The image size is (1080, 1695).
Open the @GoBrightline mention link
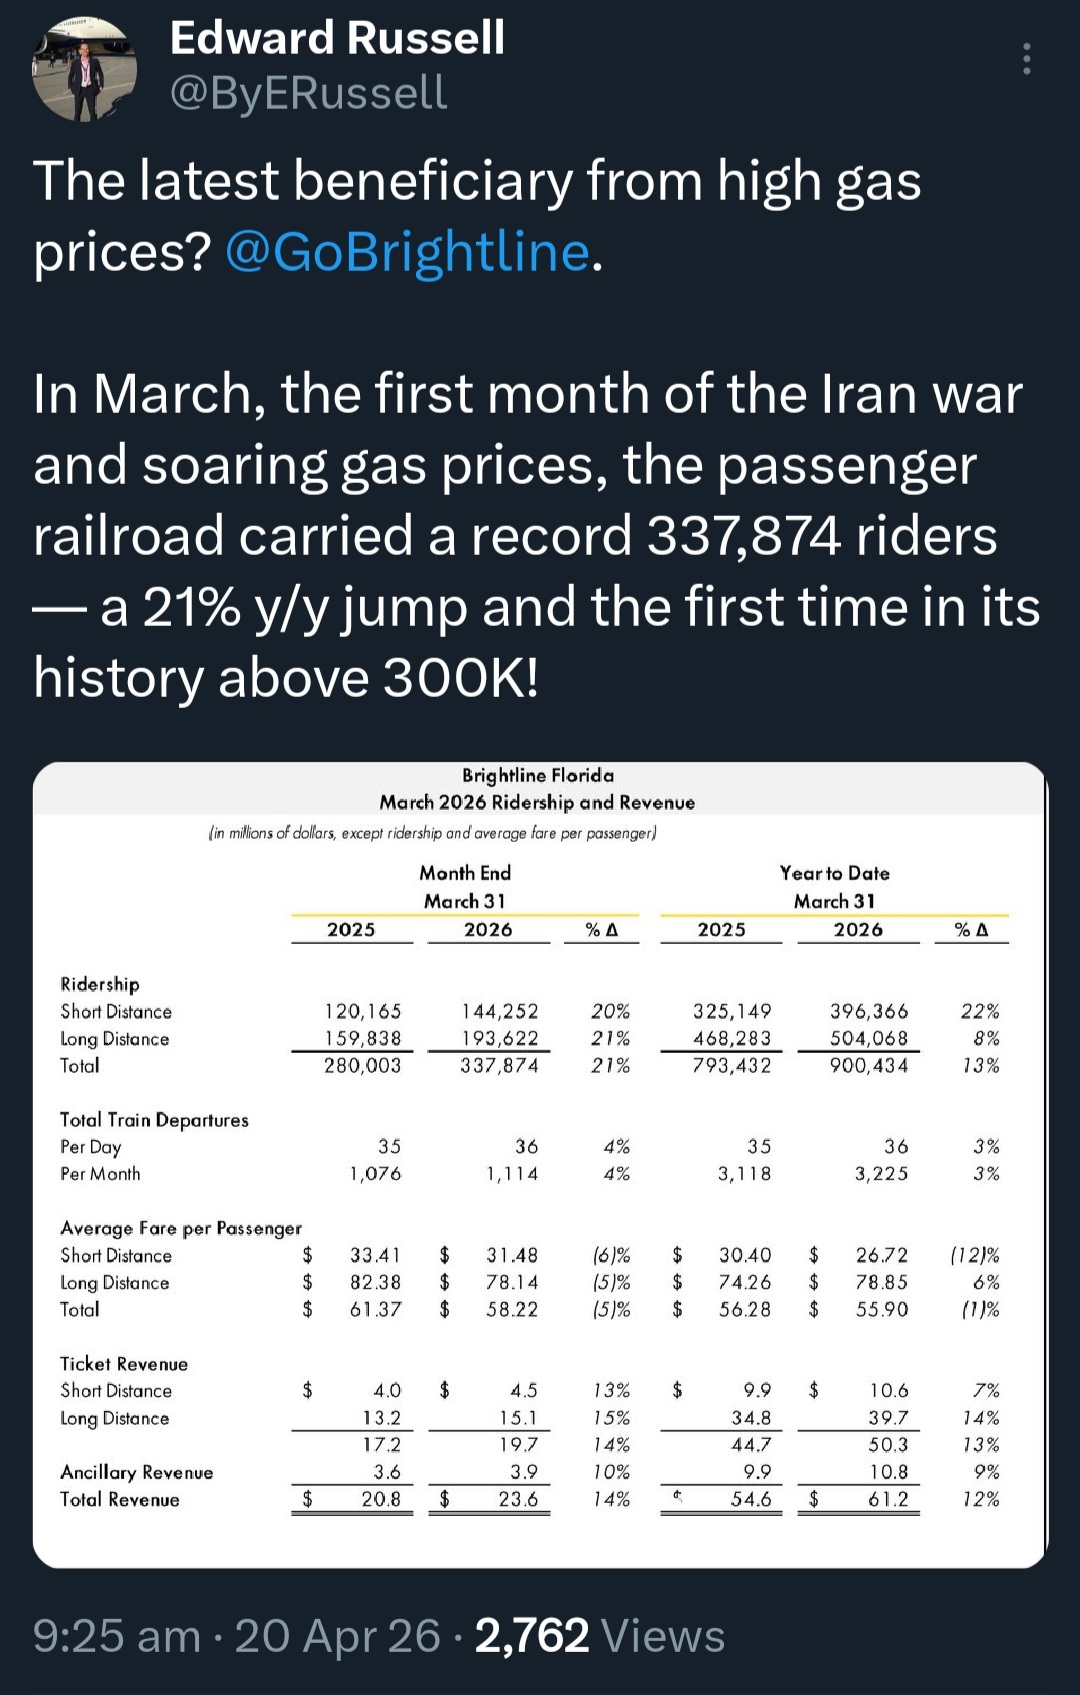click(x=407, y=252)
